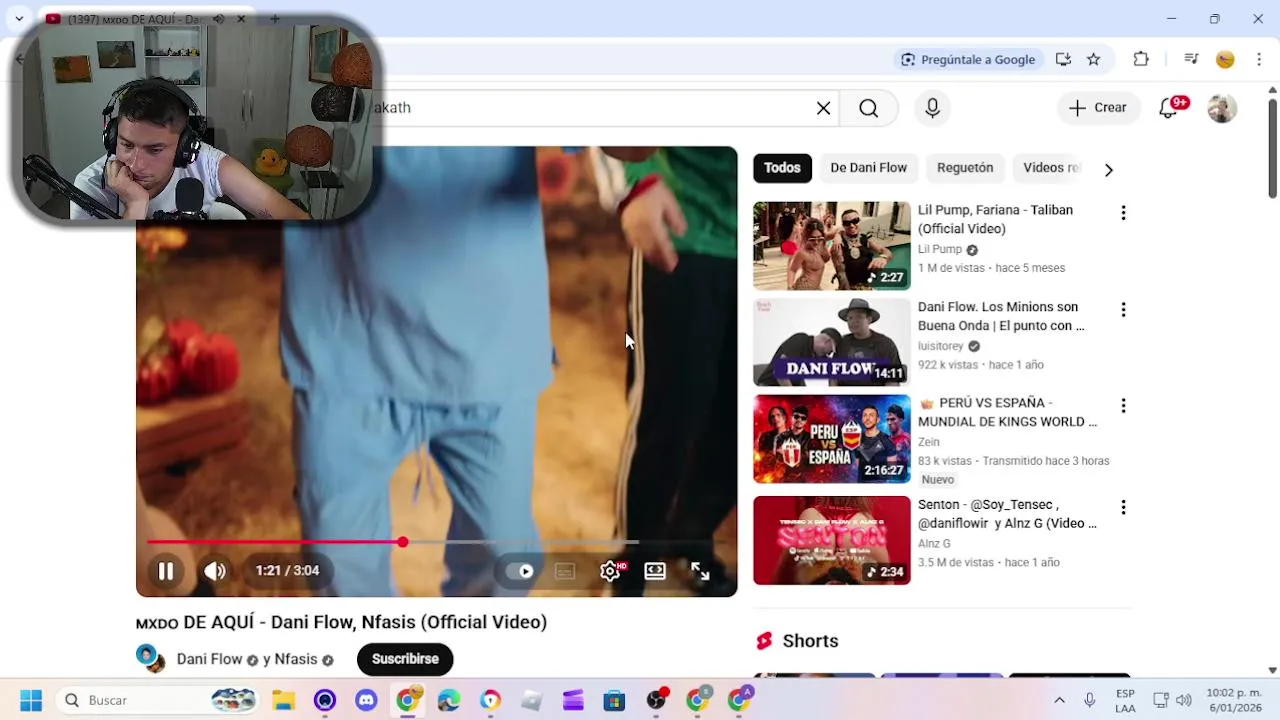Toggle the player subtitles button
This screenshot has width=1280, height=720.
pyautogui.click(x=565, y=571)
